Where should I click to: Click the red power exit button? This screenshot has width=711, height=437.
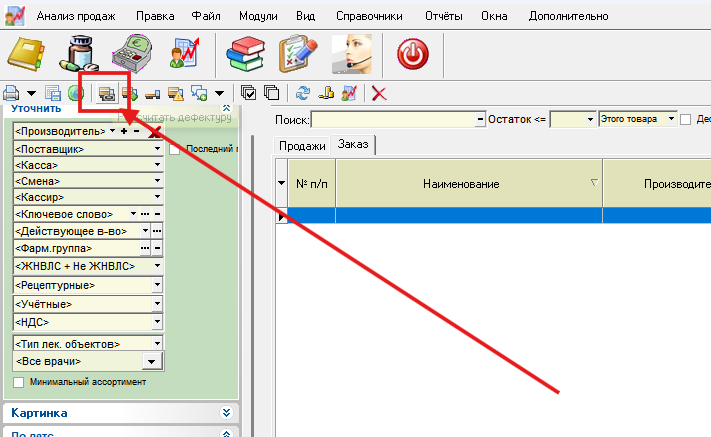tap(413, 54)
